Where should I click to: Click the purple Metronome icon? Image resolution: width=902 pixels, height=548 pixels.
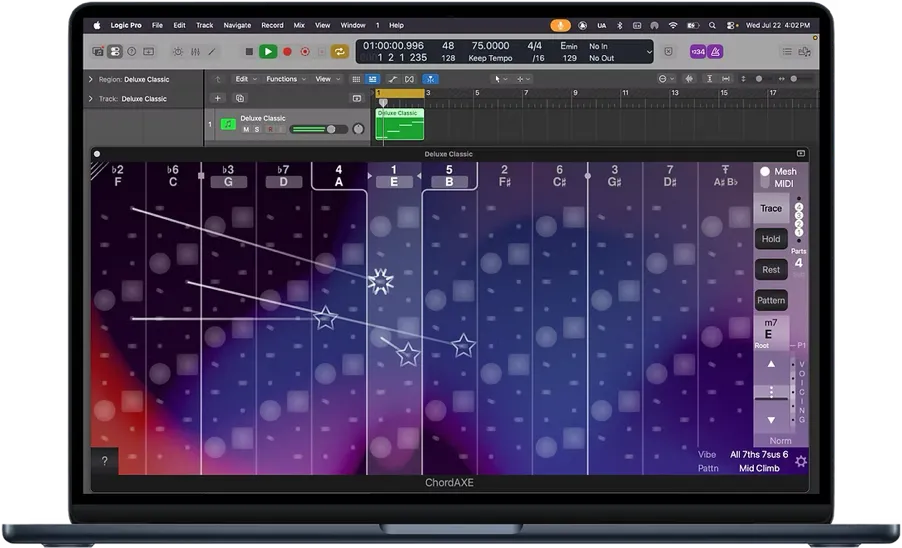pyautogui.click(x=715, y=52)
